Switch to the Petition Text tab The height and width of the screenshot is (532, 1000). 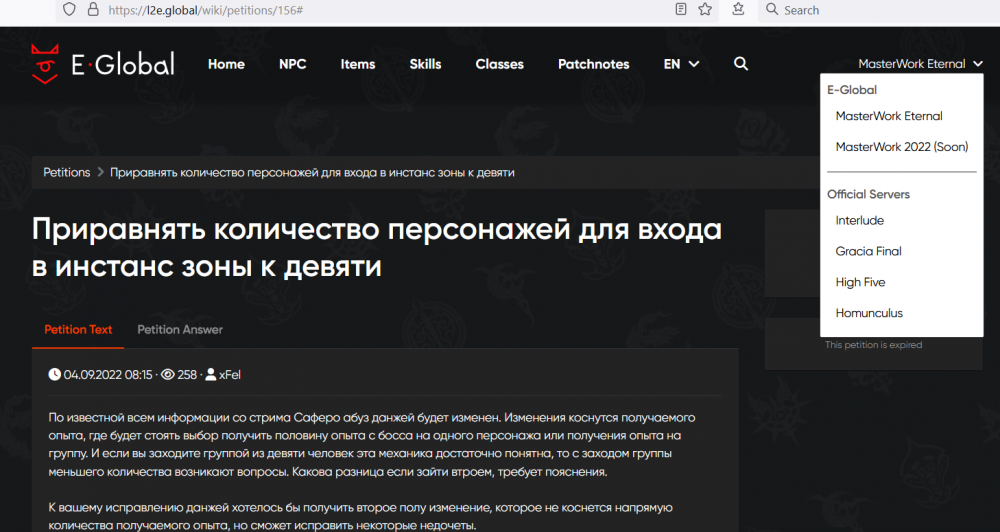coord(78,330)
